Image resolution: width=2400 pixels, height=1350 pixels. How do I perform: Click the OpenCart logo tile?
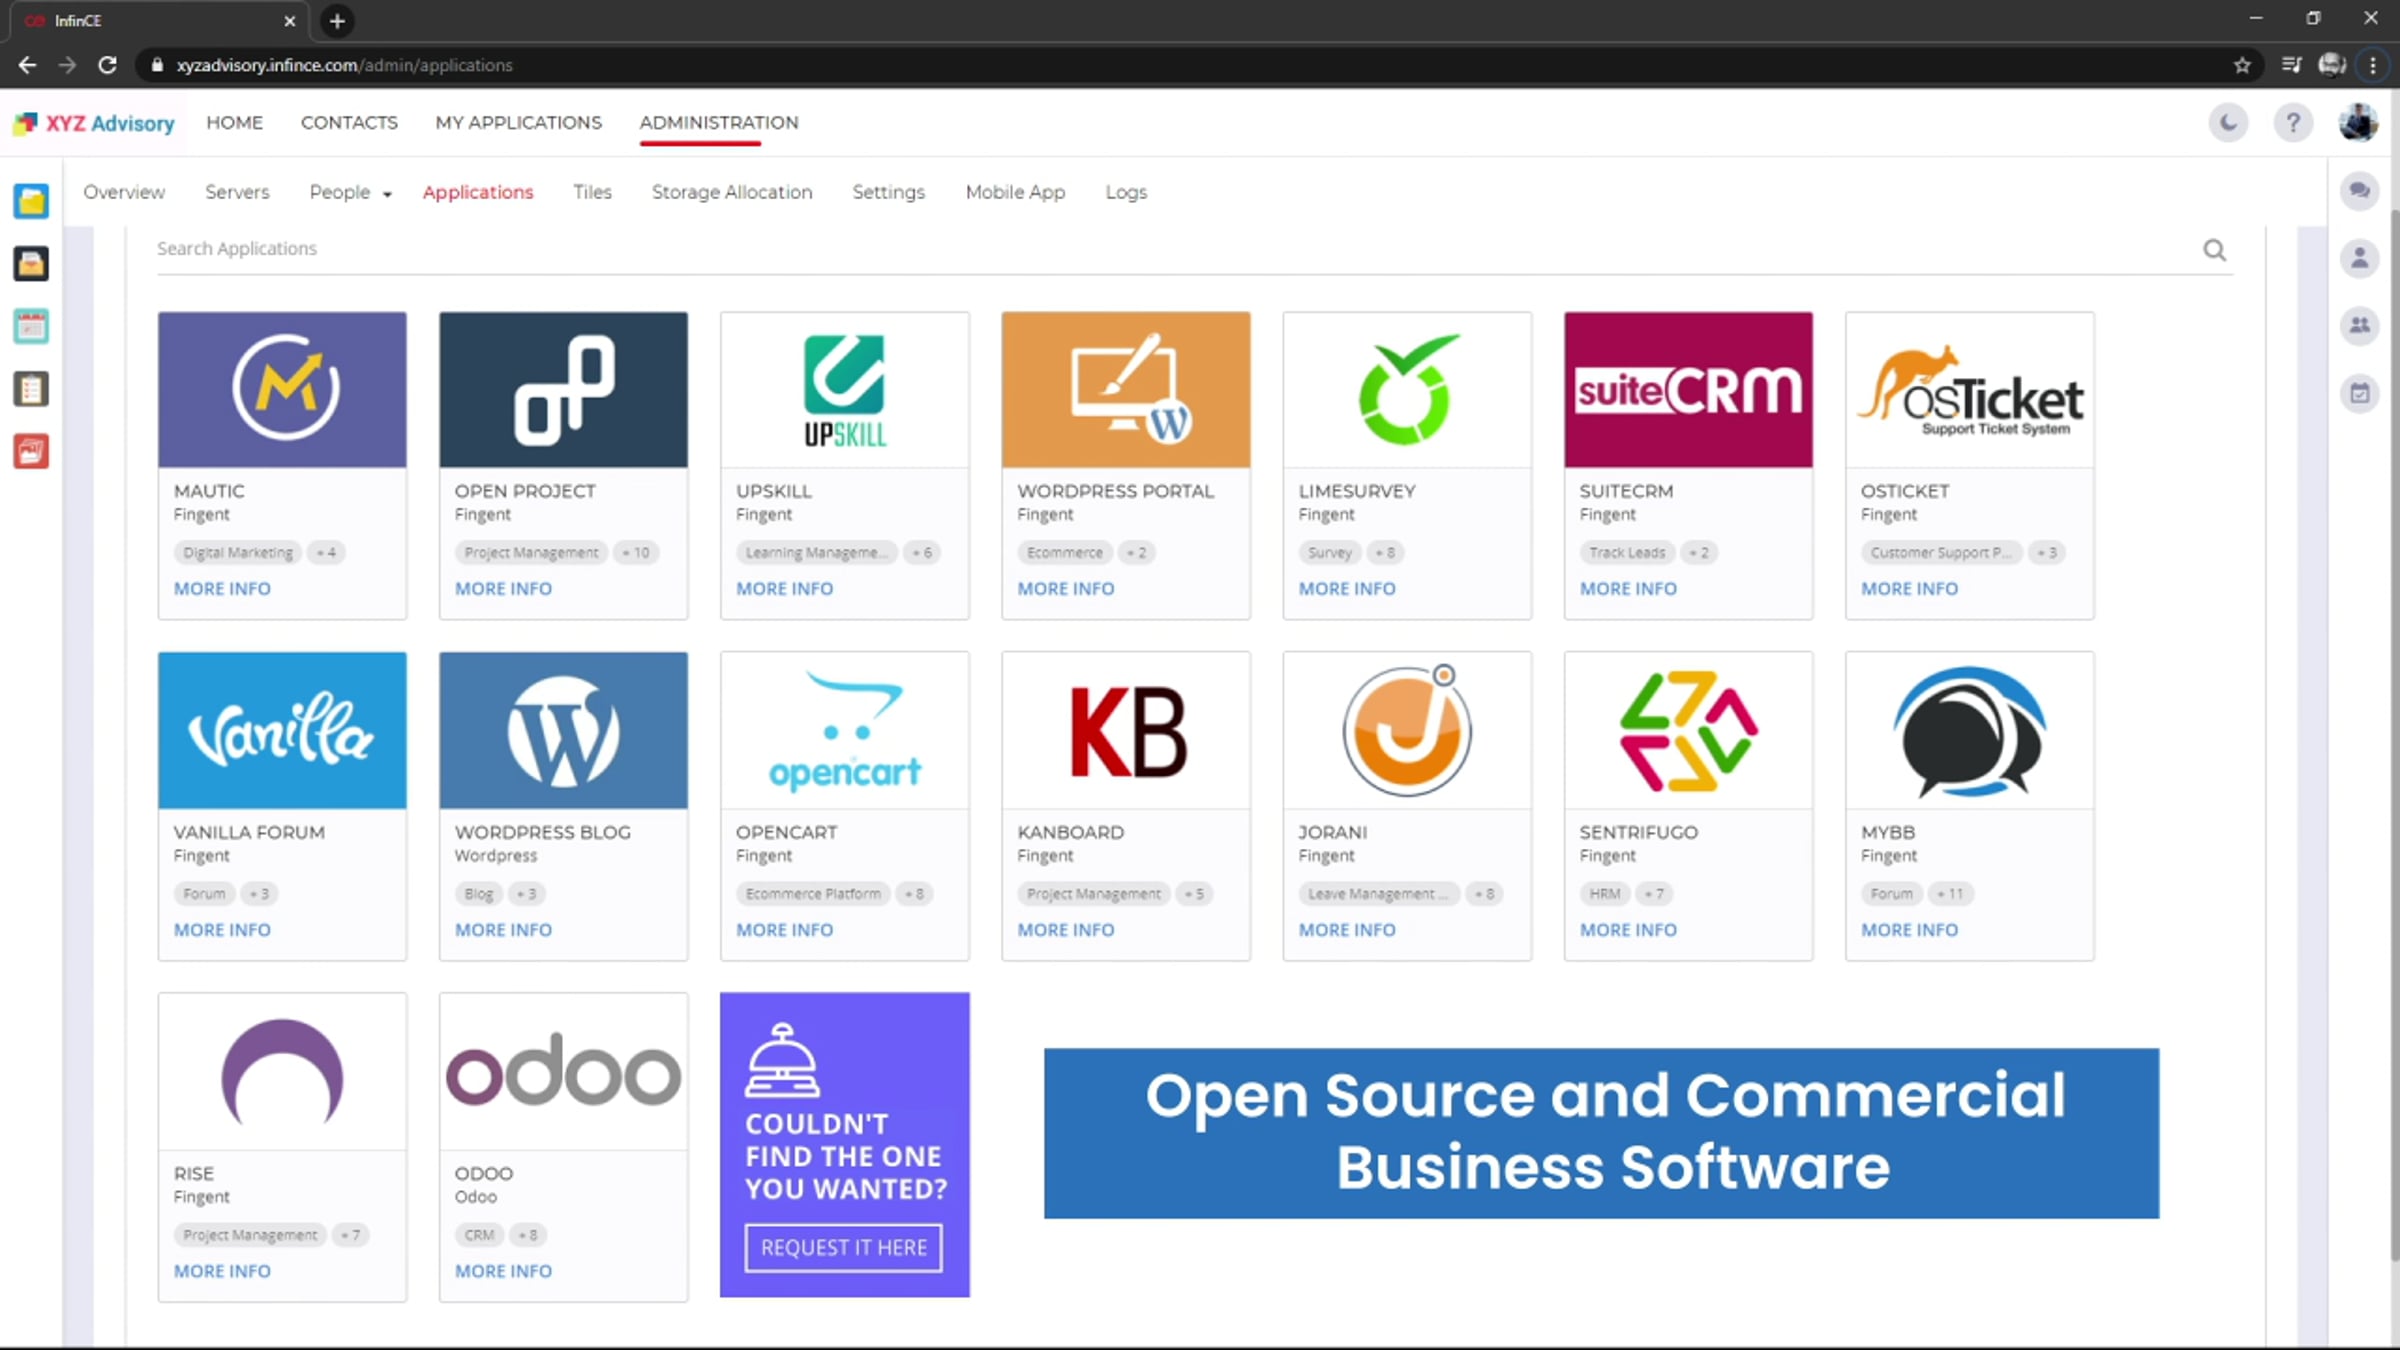pyautogui.click(x=845, y=730)
